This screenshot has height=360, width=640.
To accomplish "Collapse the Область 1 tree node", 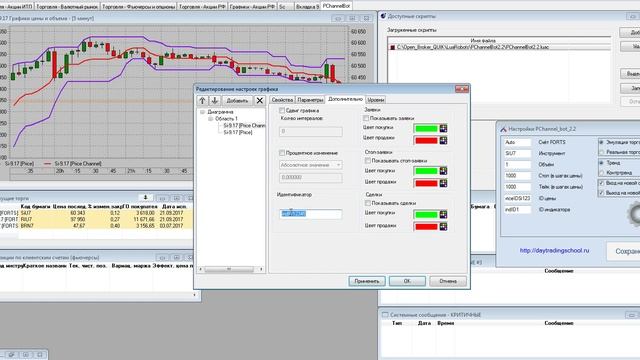I will tap(210, 118).
